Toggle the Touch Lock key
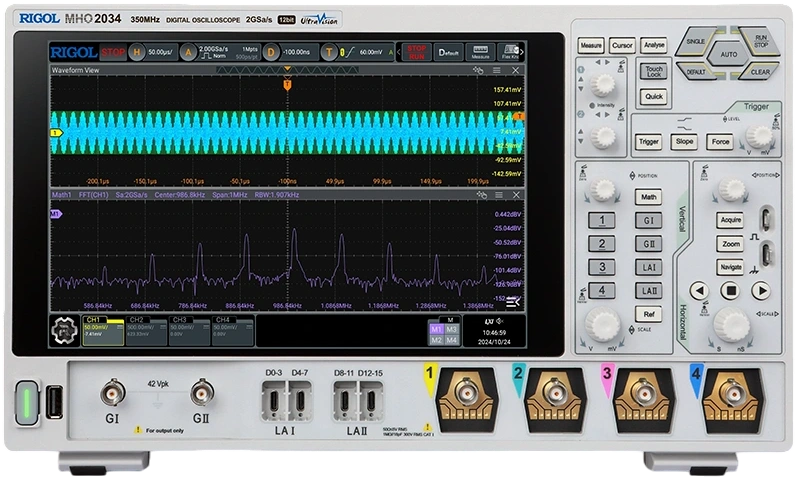800x481 pixels. pyautogui.click(x=654, y=71)
